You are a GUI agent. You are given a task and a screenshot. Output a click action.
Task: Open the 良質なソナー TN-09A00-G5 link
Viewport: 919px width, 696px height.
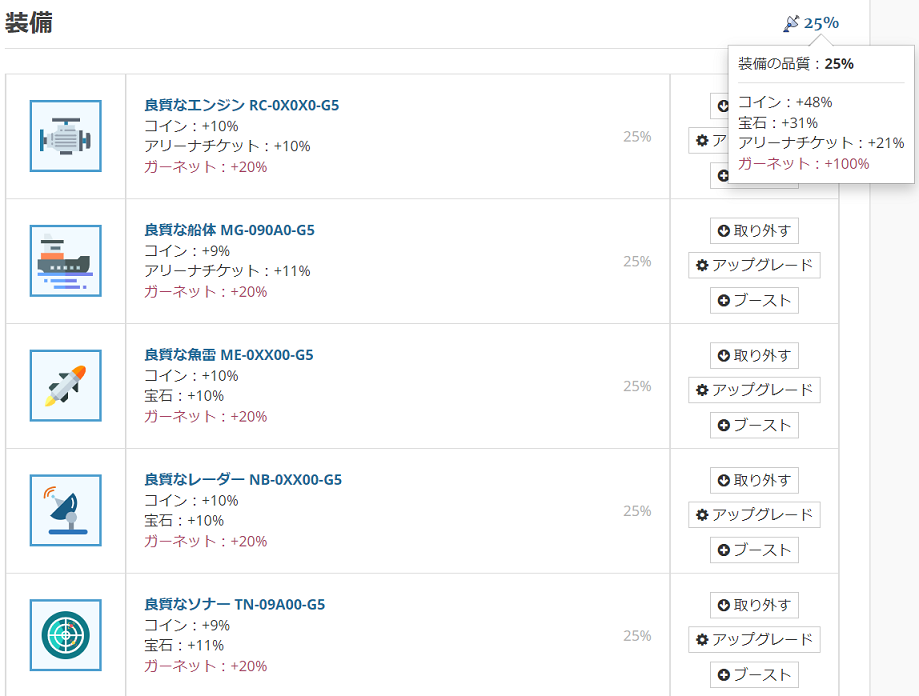point(234,604)
